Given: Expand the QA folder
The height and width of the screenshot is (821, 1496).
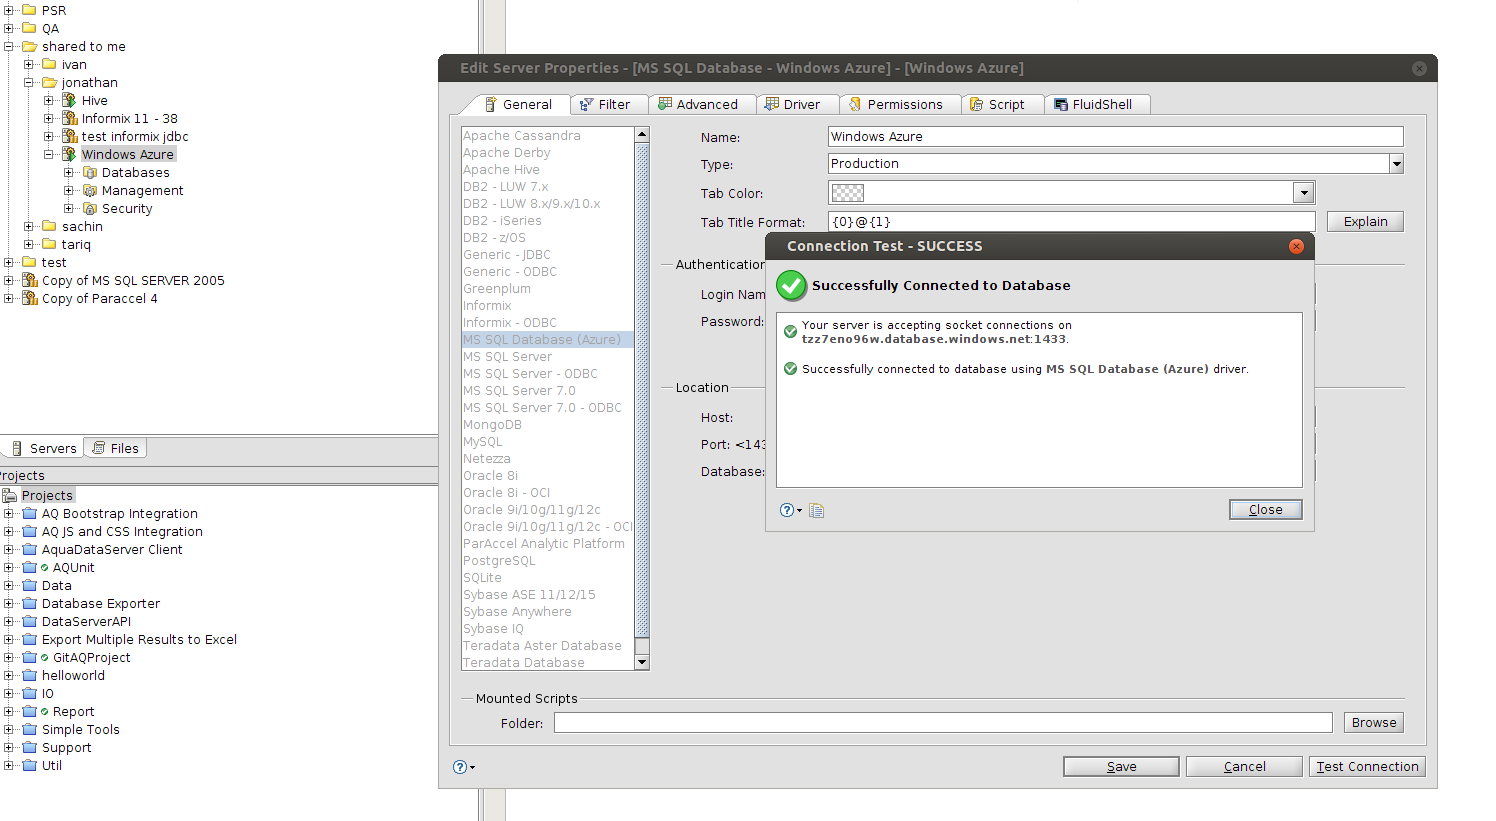Looking at the screenshot, I should click(8, 28).
